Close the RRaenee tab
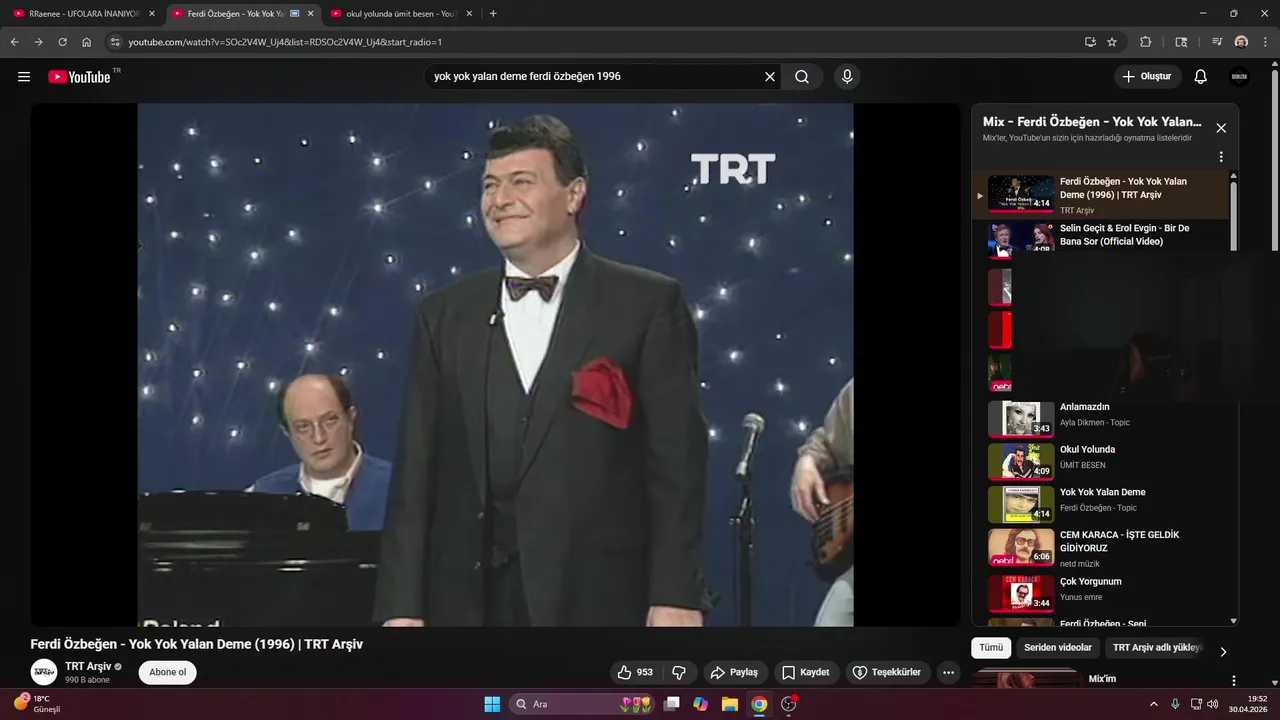 [152, 14]
